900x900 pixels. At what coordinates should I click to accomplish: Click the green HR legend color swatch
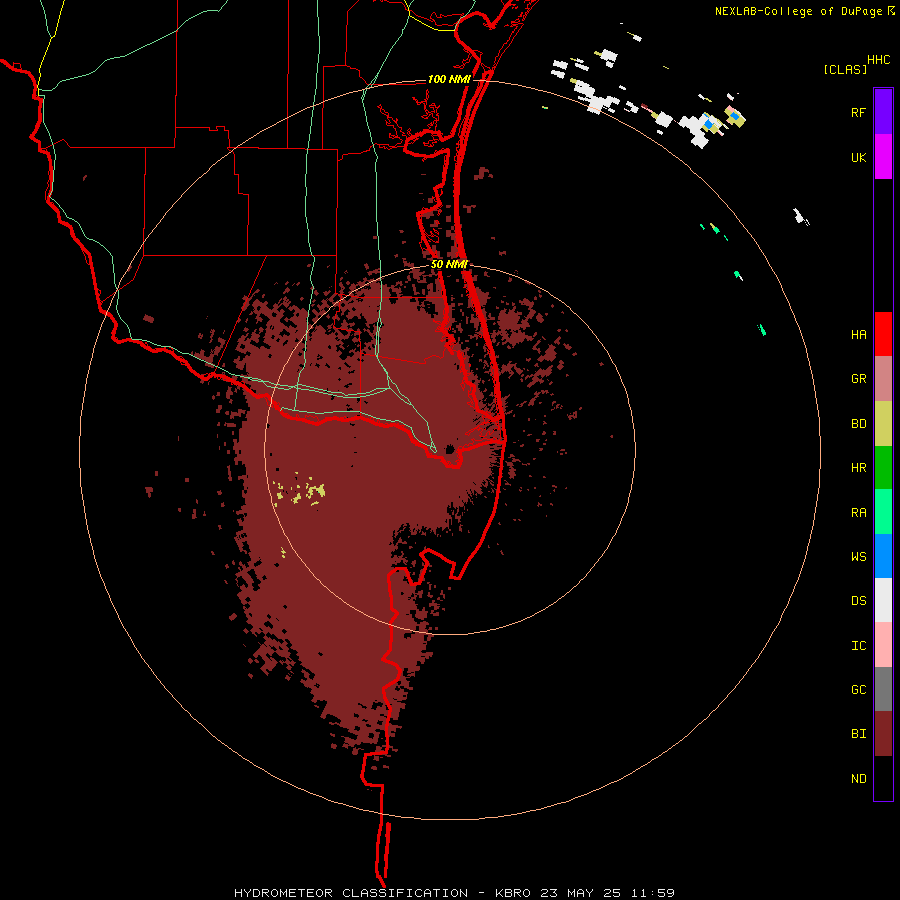883,467
